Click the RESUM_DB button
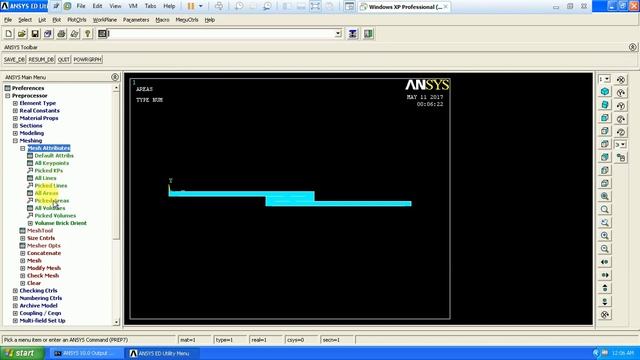The image size is (640, 360). [41, 60]
